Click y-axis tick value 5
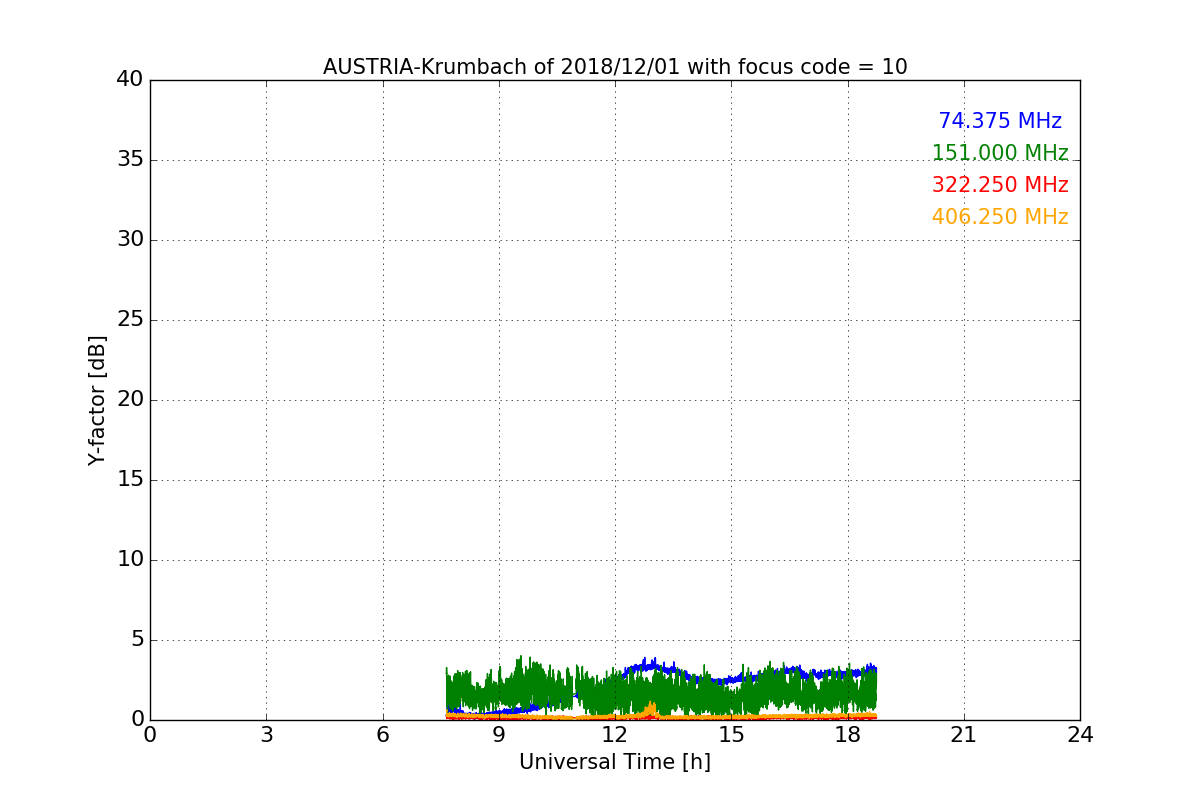Viewport: 1200px width, 800px height. point(137,640)
